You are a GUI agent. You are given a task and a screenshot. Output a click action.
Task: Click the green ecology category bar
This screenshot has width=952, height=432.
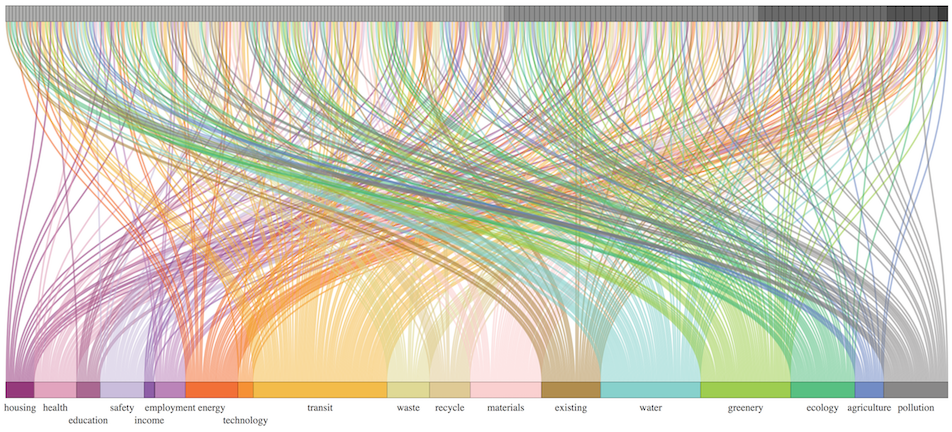[822, 390]
